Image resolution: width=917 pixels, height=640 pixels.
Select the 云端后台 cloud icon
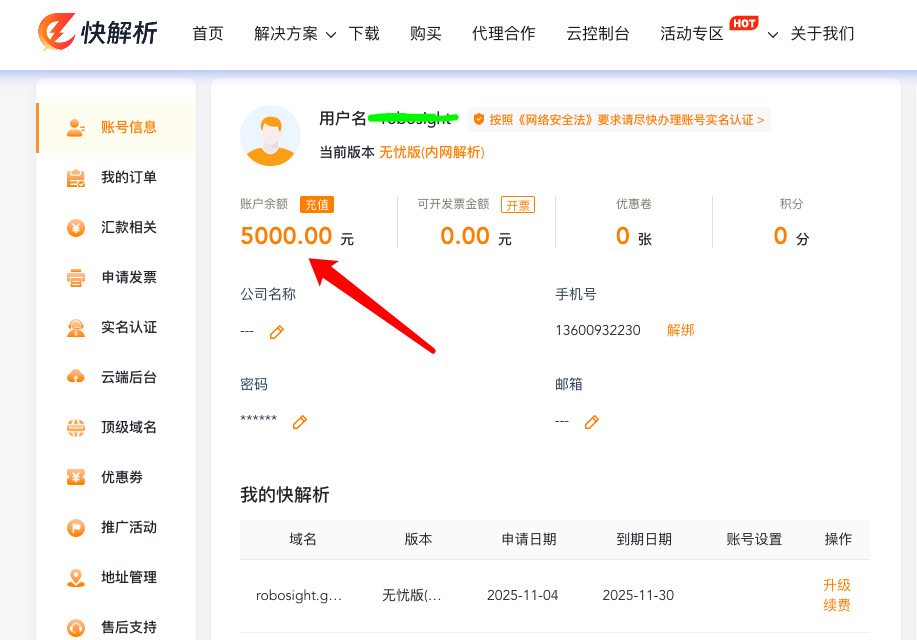coord(76,377)
